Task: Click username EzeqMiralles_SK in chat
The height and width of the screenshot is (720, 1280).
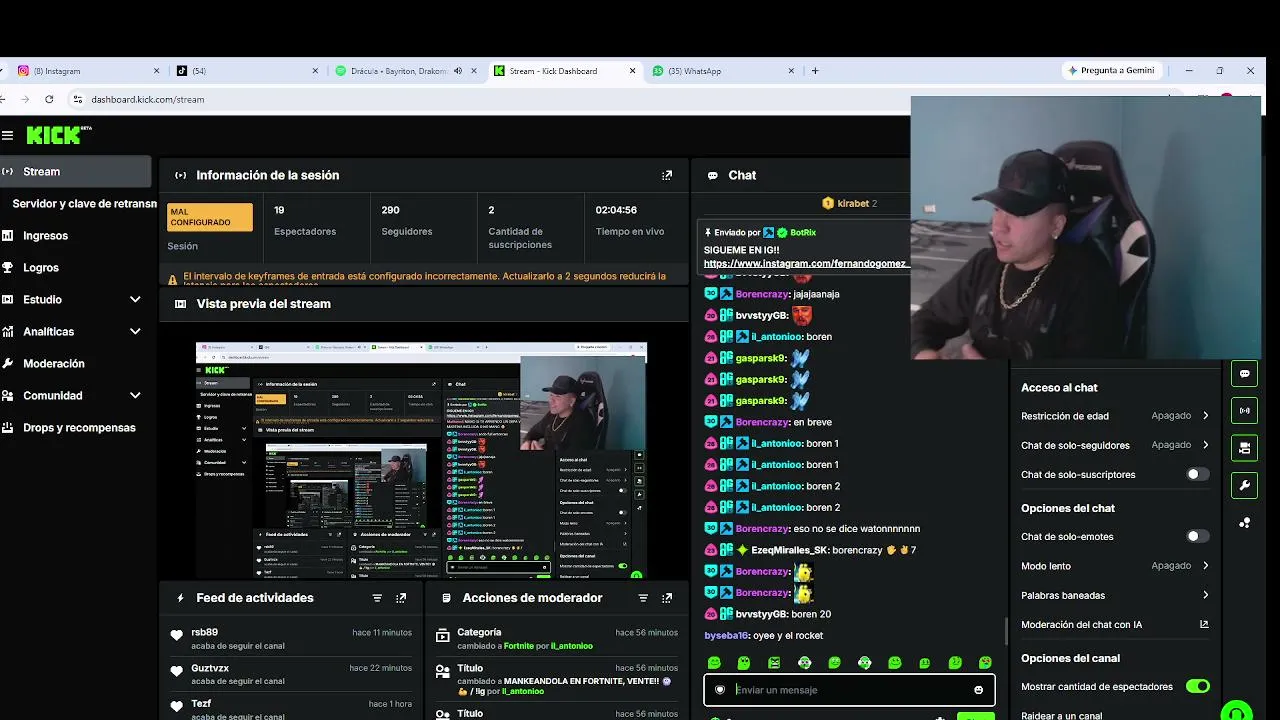Action: pyautogui.click(x=789, y=550)
